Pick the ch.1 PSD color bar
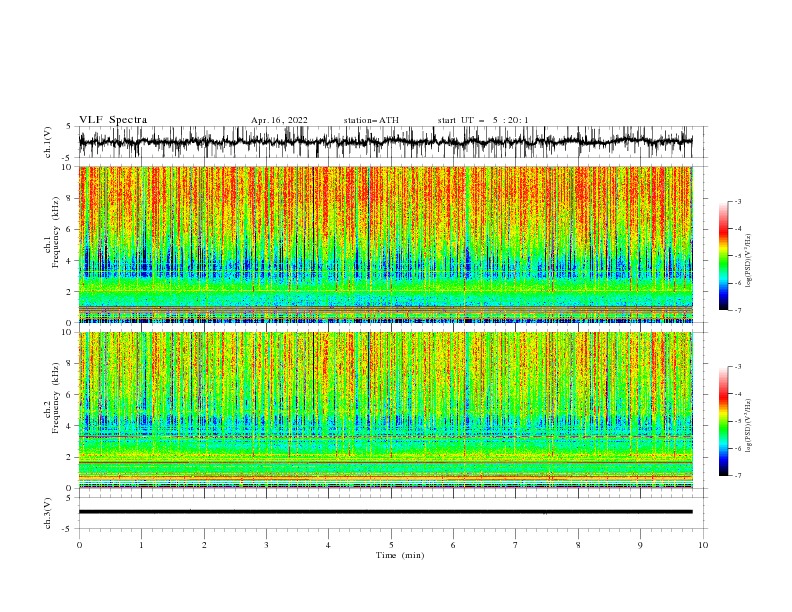The width and height of the screenshot is (792, 612). [x=723, y=256]
